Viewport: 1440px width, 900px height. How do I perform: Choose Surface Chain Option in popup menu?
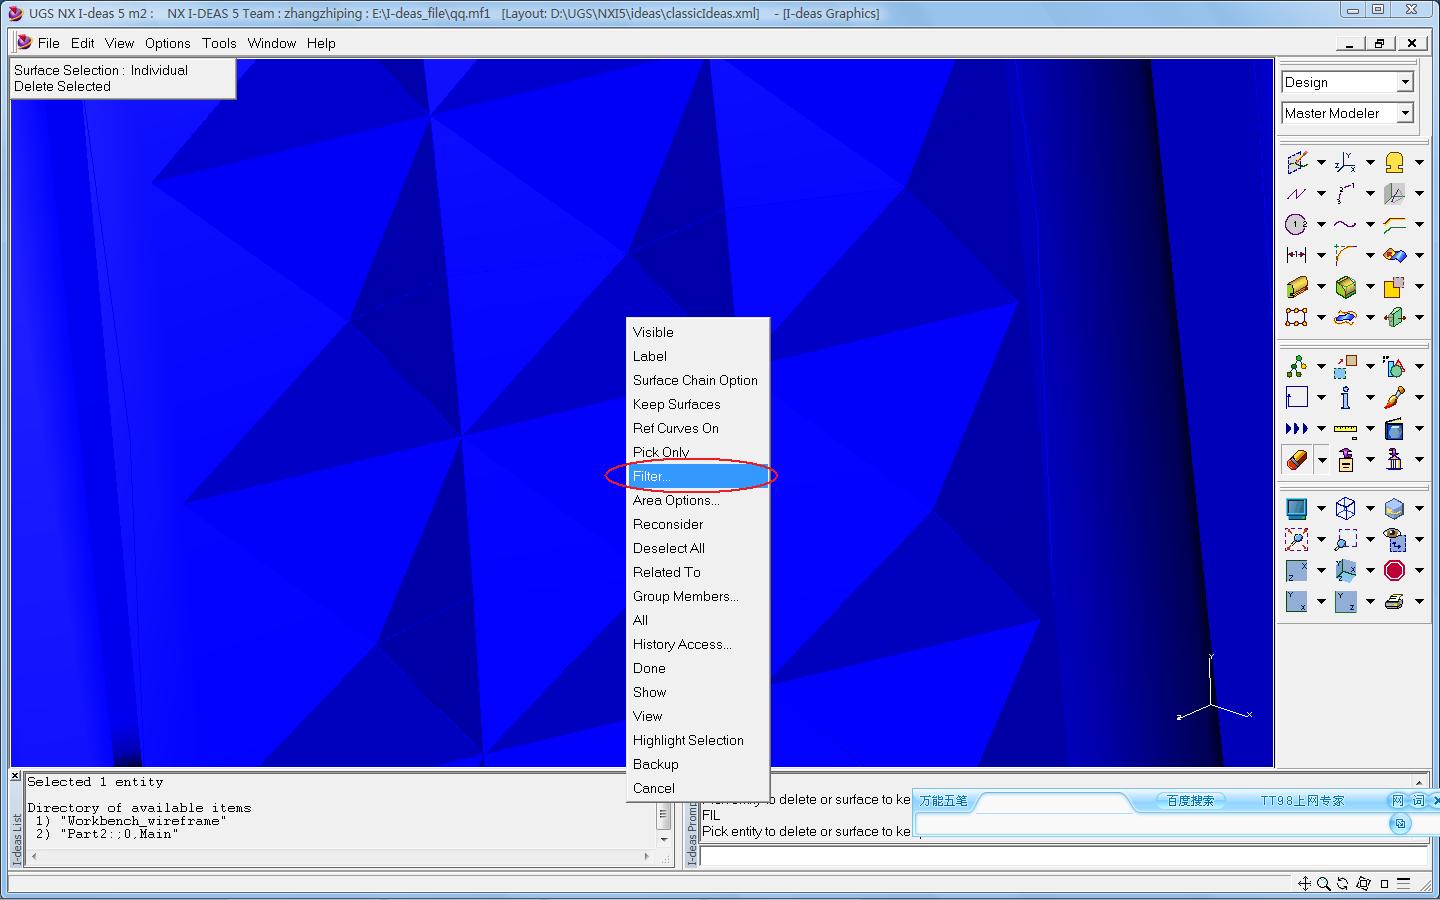(698, 380)
